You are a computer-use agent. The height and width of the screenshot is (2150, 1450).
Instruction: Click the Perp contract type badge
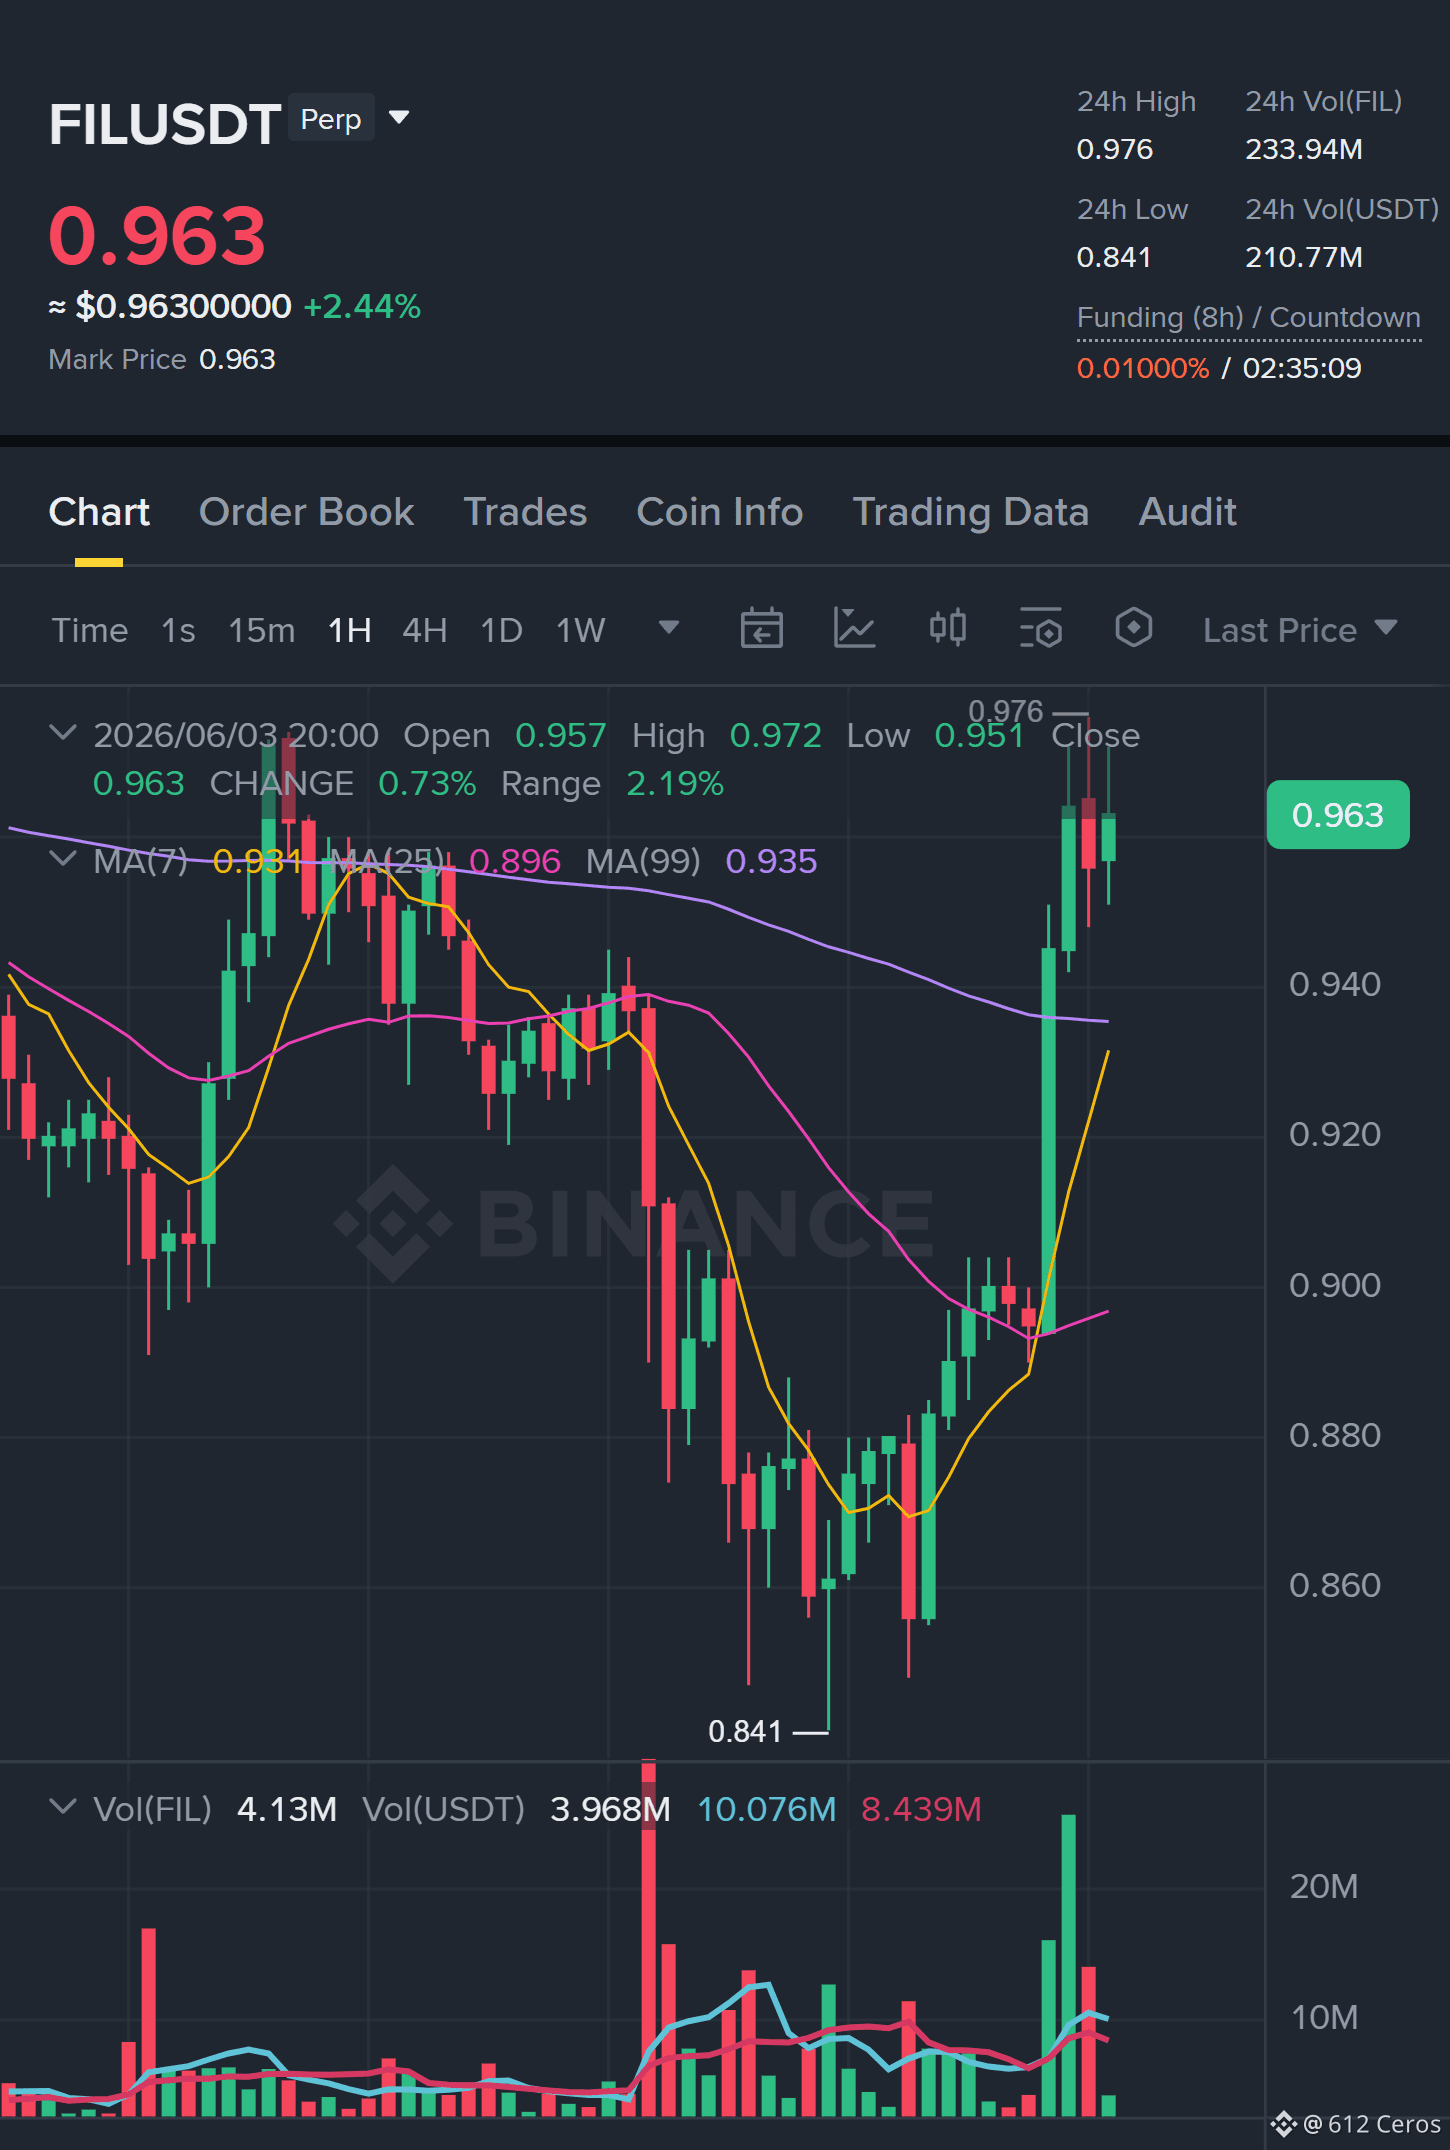(x=331, y=118)
